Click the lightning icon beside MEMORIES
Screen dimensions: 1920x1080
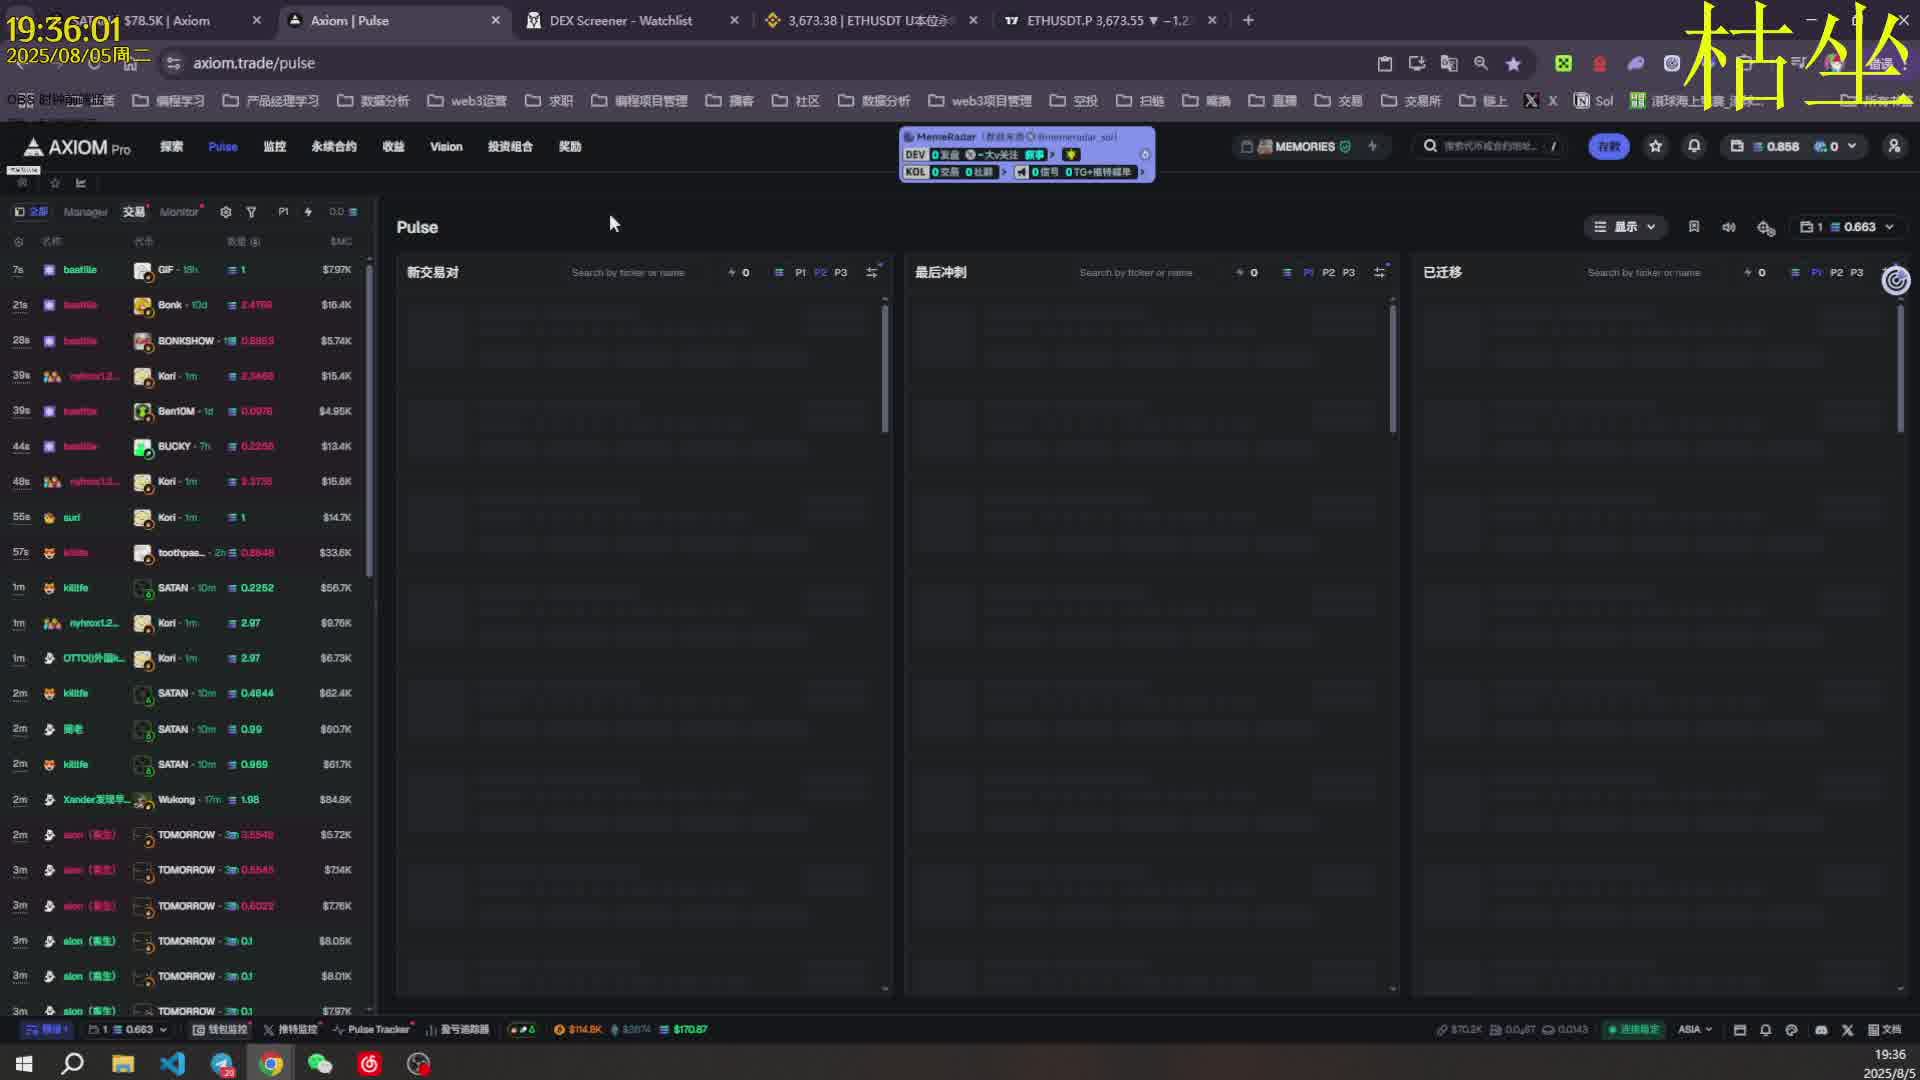pyautogui.click(x=1373, y=147)
